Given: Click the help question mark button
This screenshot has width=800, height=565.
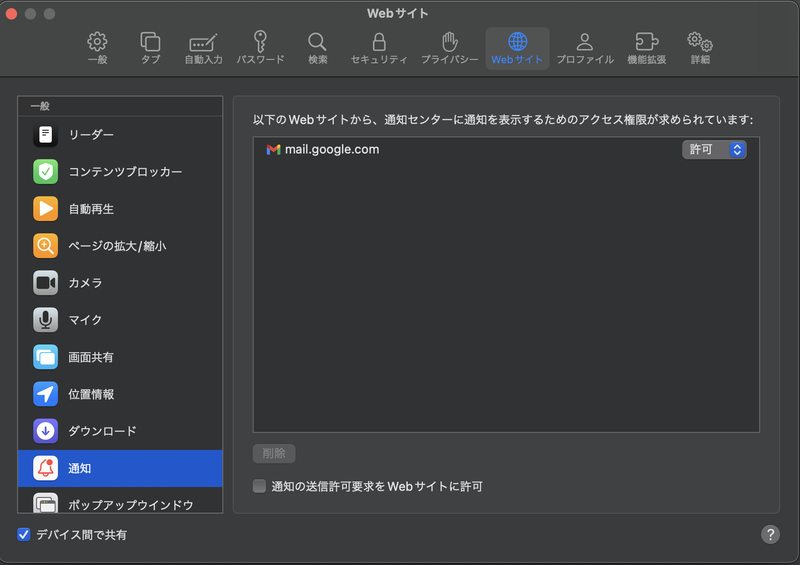Looking at the screenshot, I should (770, 534).
